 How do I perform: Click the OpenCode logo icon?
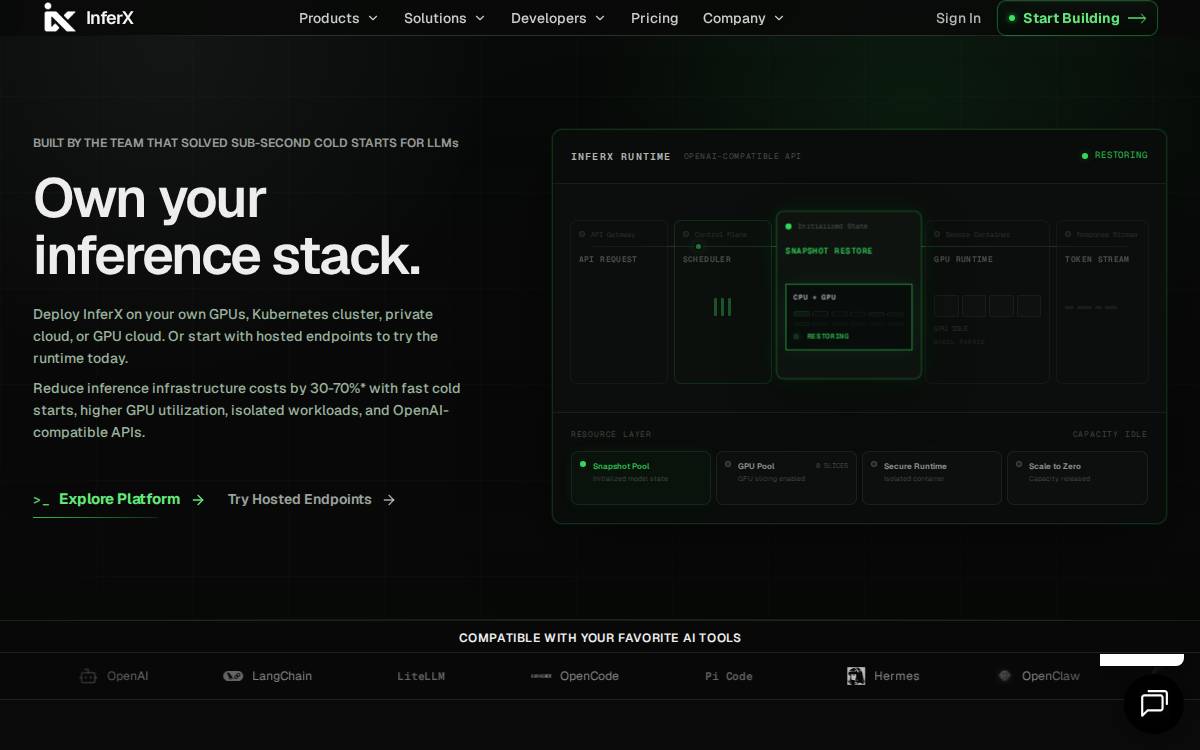[541, 676]
